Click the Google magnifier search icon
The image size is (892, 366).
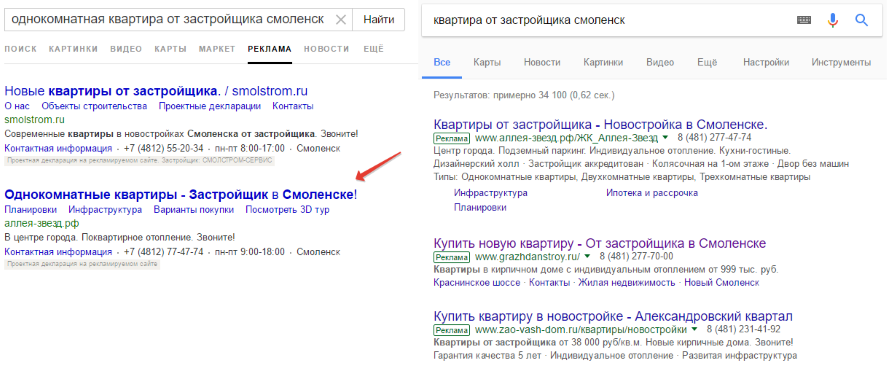click(862, 20)
